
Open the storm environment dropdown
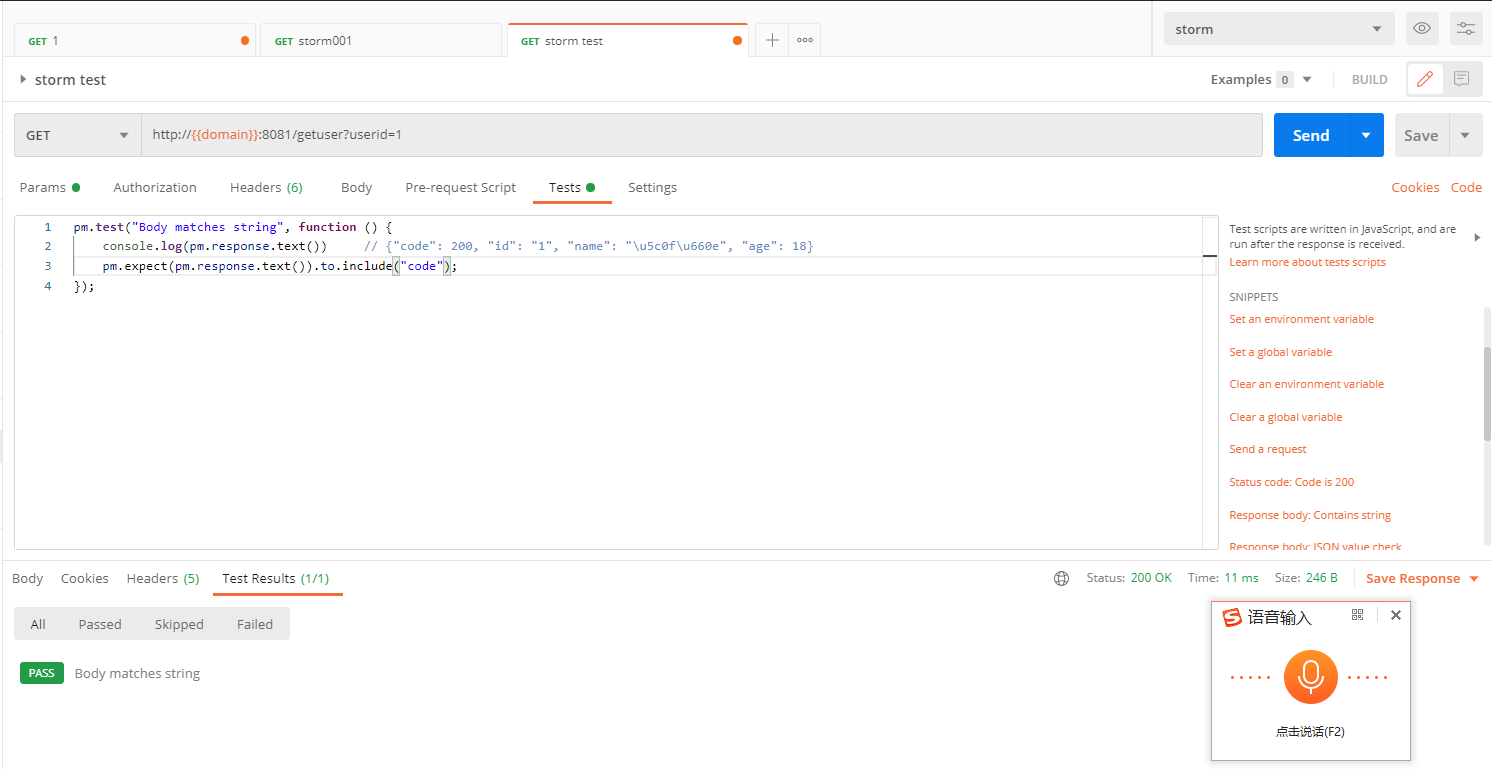[1279, 29]
